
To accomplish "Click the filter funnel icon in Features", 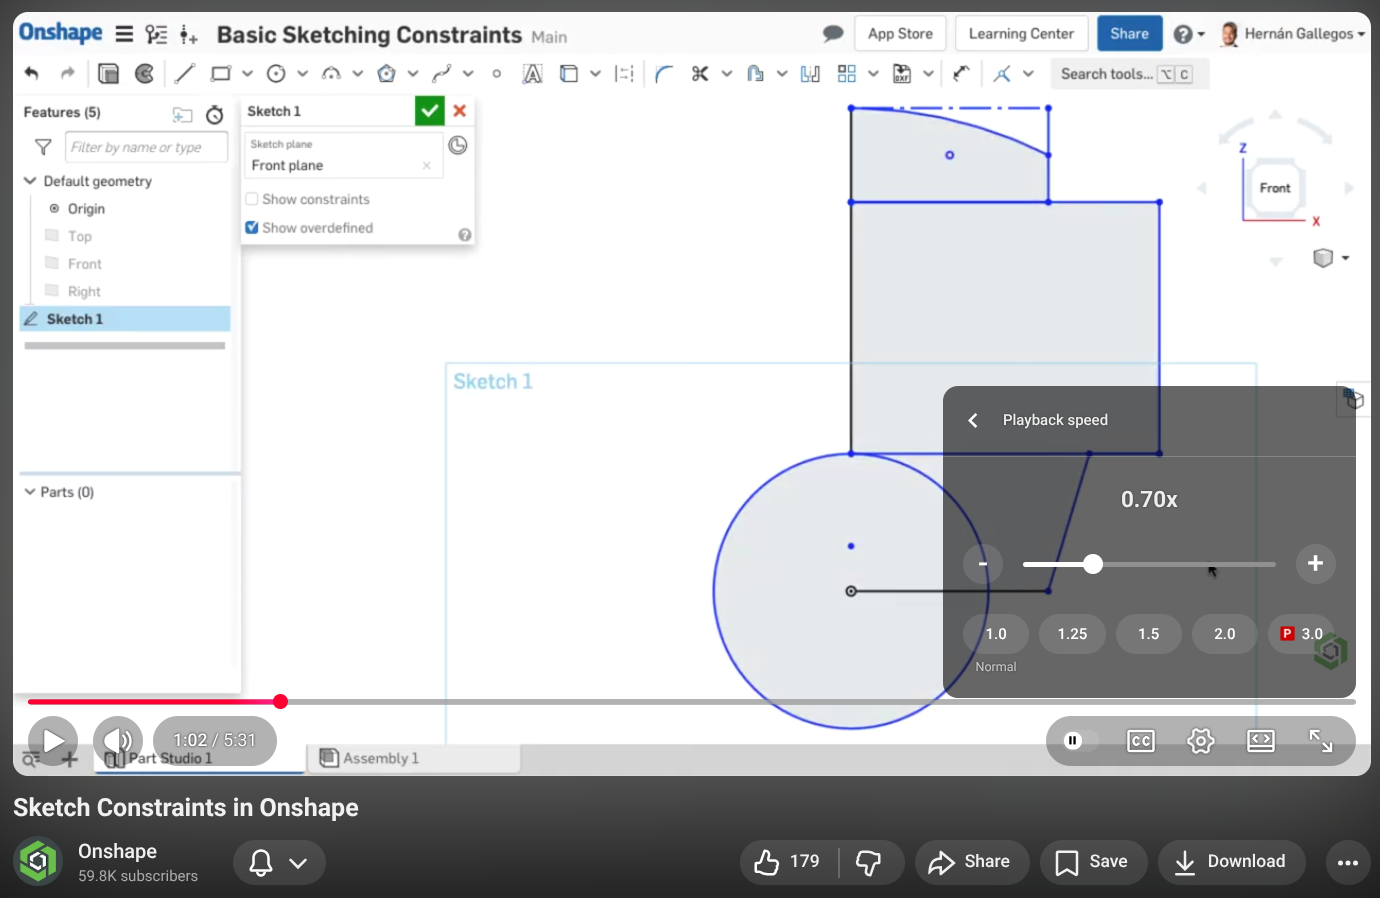I will tap(43, 147).
